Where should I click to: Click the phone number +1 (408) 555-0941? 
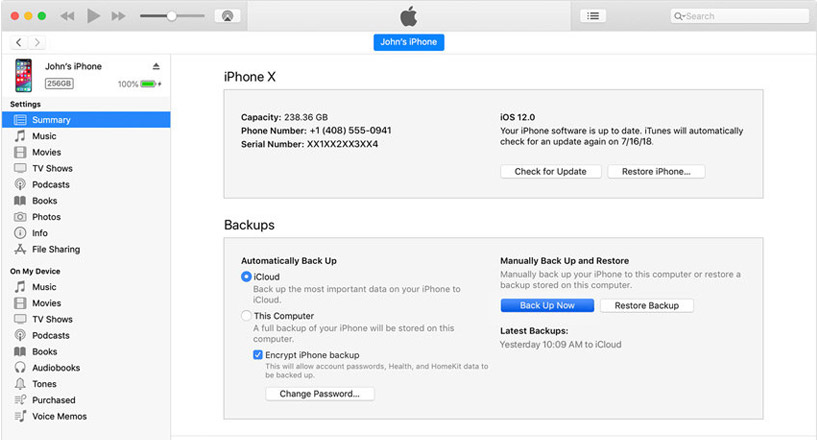(x=351, y=130)
